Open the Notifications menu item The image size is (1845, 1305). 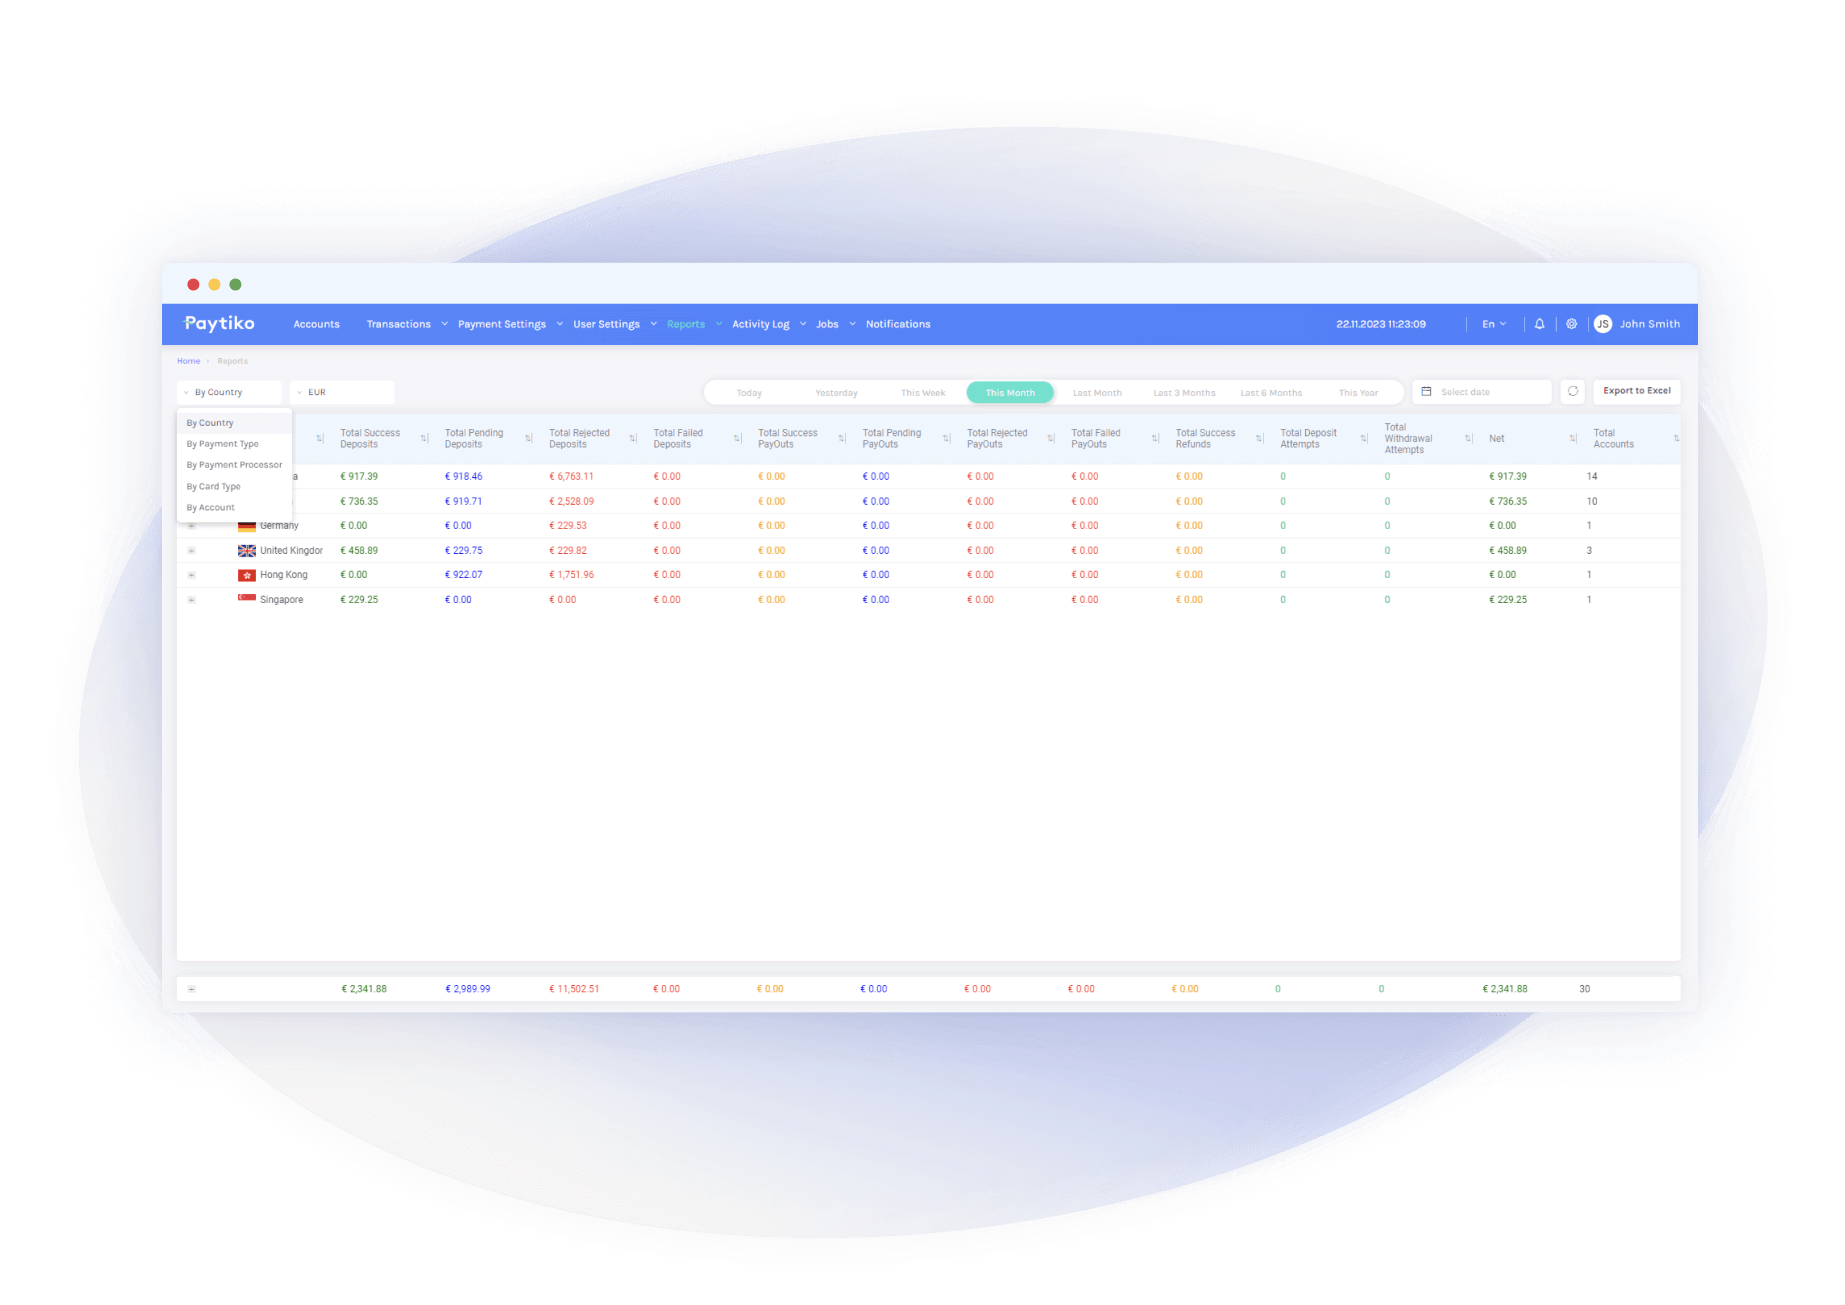[x=898, y=324]
